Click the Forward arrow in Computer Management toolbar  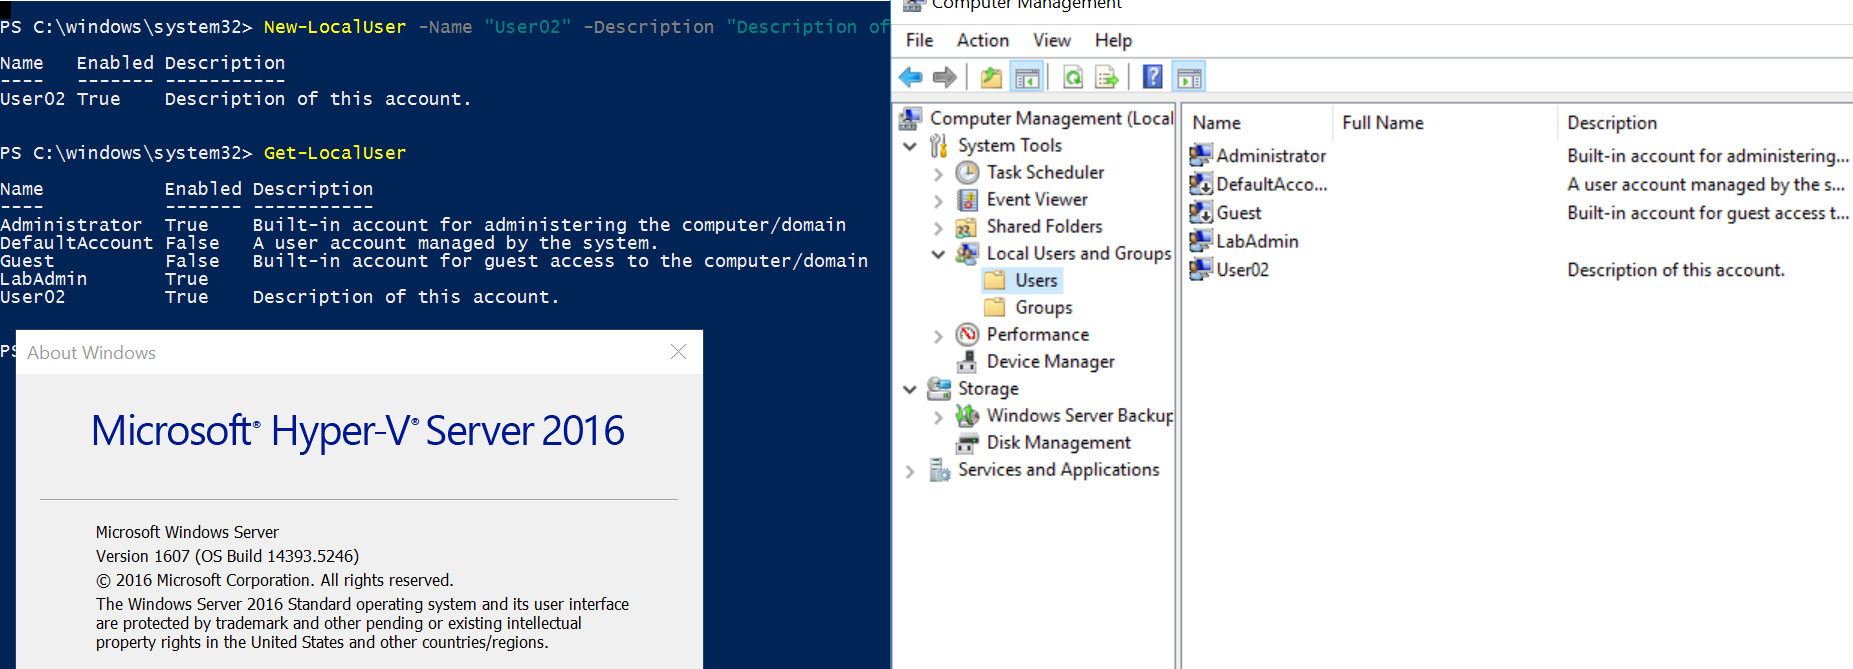click(944, 77)
